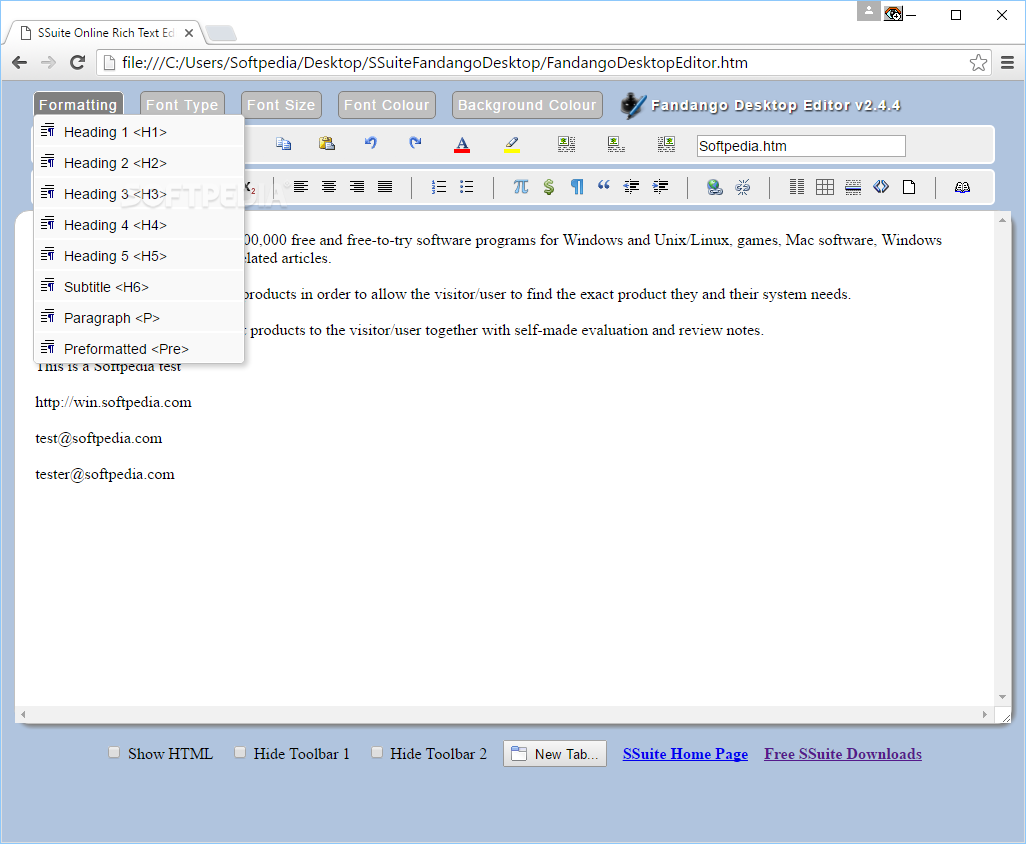Image resolution: width=1026 pixels, height=844 pixels.
Task: Open the font colour red A picker
Action: [x=462, y=145]
